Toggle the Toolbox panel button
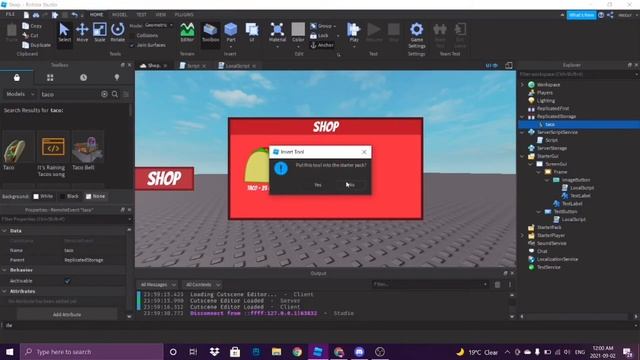 (x=210, y=33)
